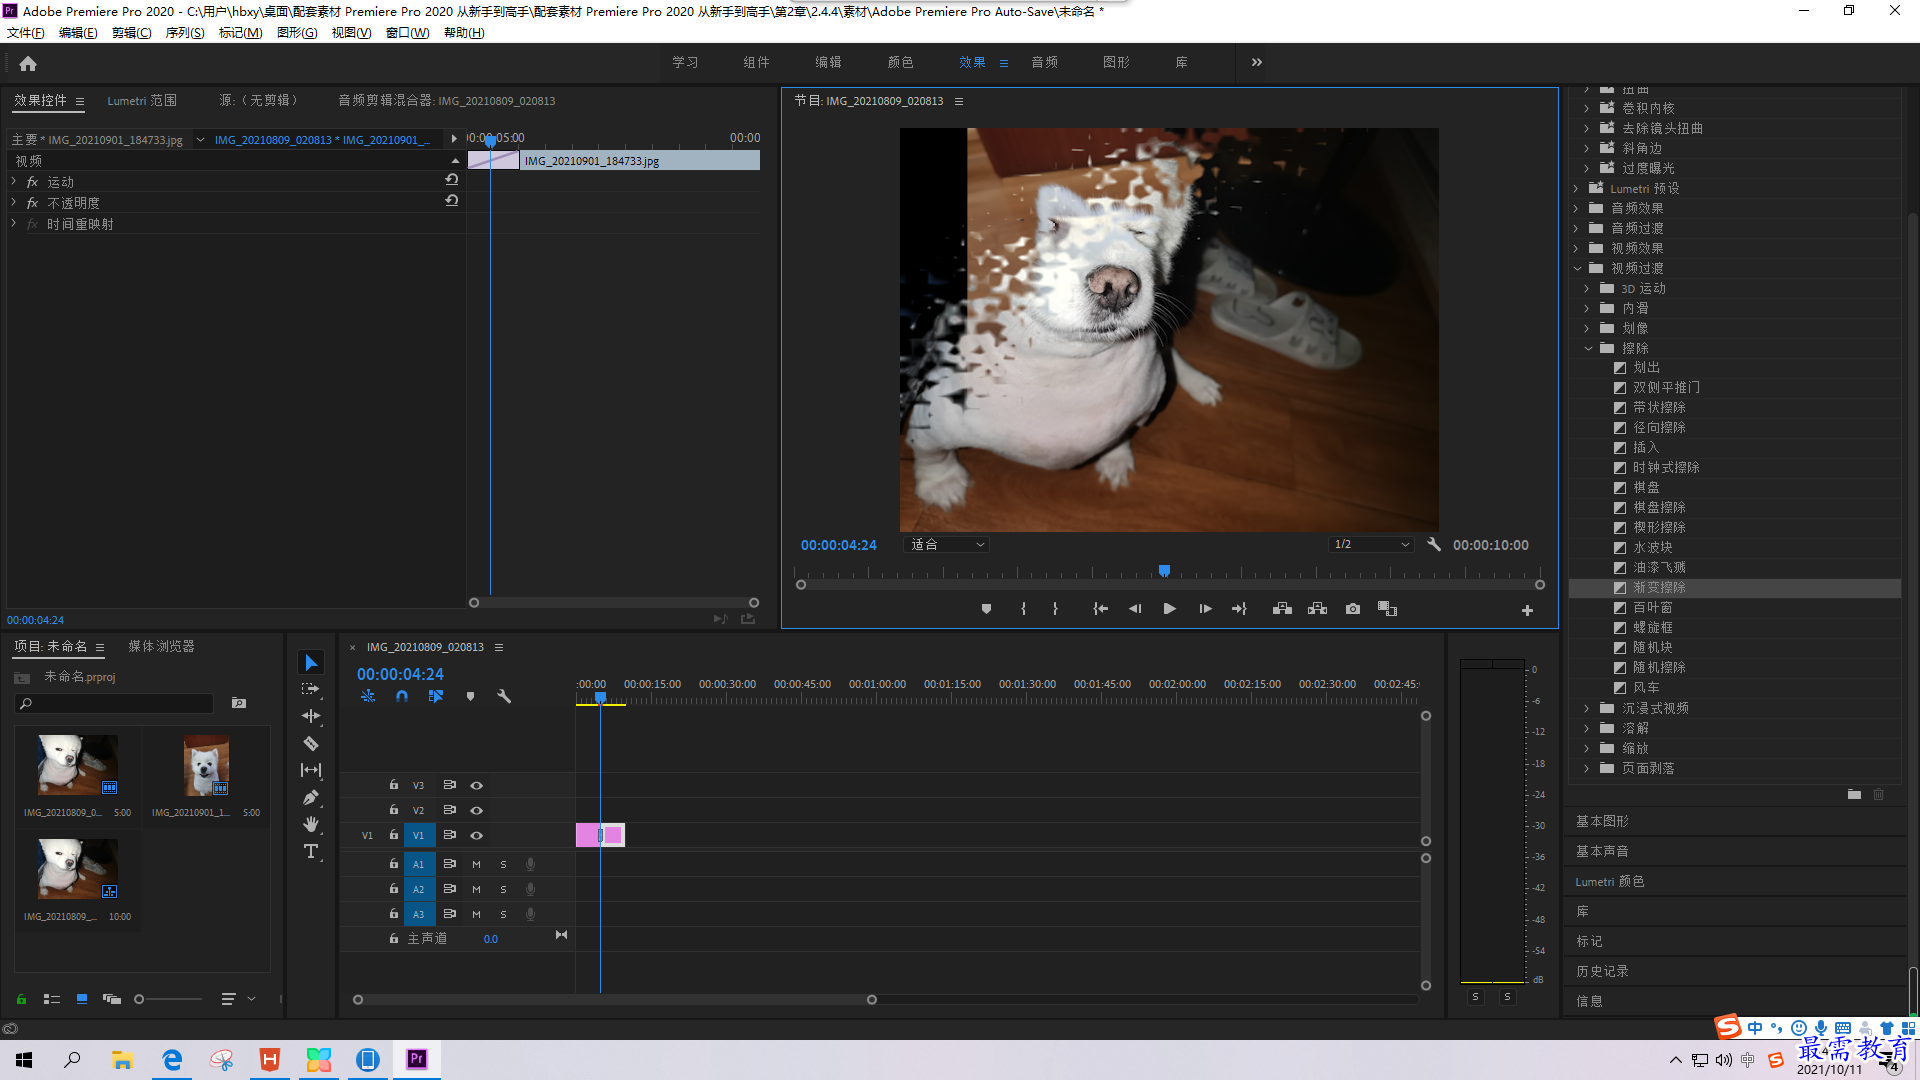
Task: Go to Out point in Program Monitor
Action: 1239,609
